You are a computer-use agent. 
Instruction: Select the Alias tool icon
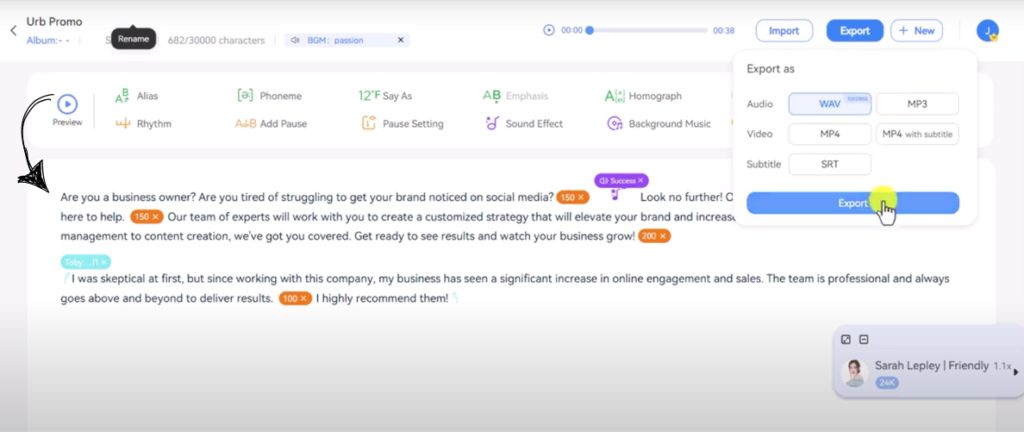122,96
